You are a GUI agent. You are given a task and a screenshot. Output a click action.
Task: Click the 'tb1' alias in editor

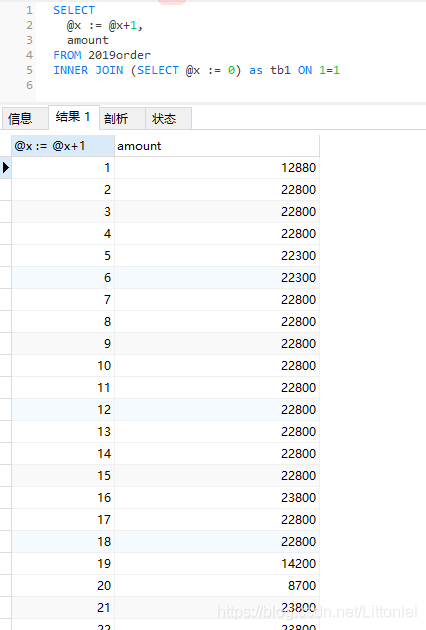(x=280, y=70)
